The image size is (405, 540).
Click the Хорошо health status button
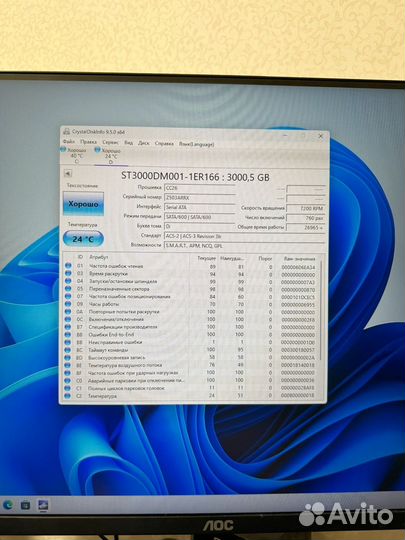[x=83, y=204]
